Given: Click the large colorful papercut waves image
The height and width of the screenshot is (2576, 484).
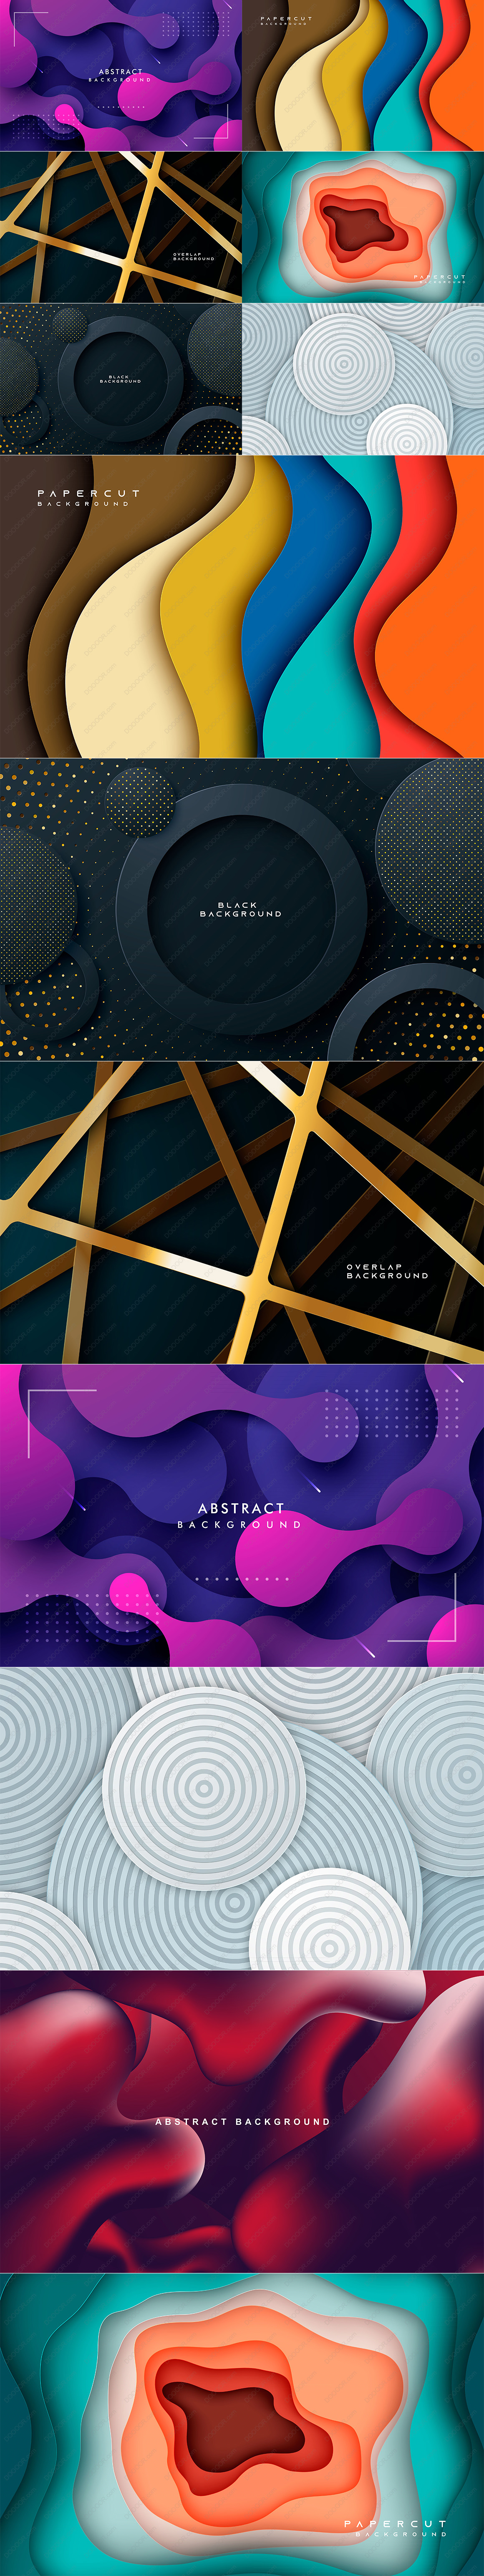Looking at the screenshot, I should (242, 606).
